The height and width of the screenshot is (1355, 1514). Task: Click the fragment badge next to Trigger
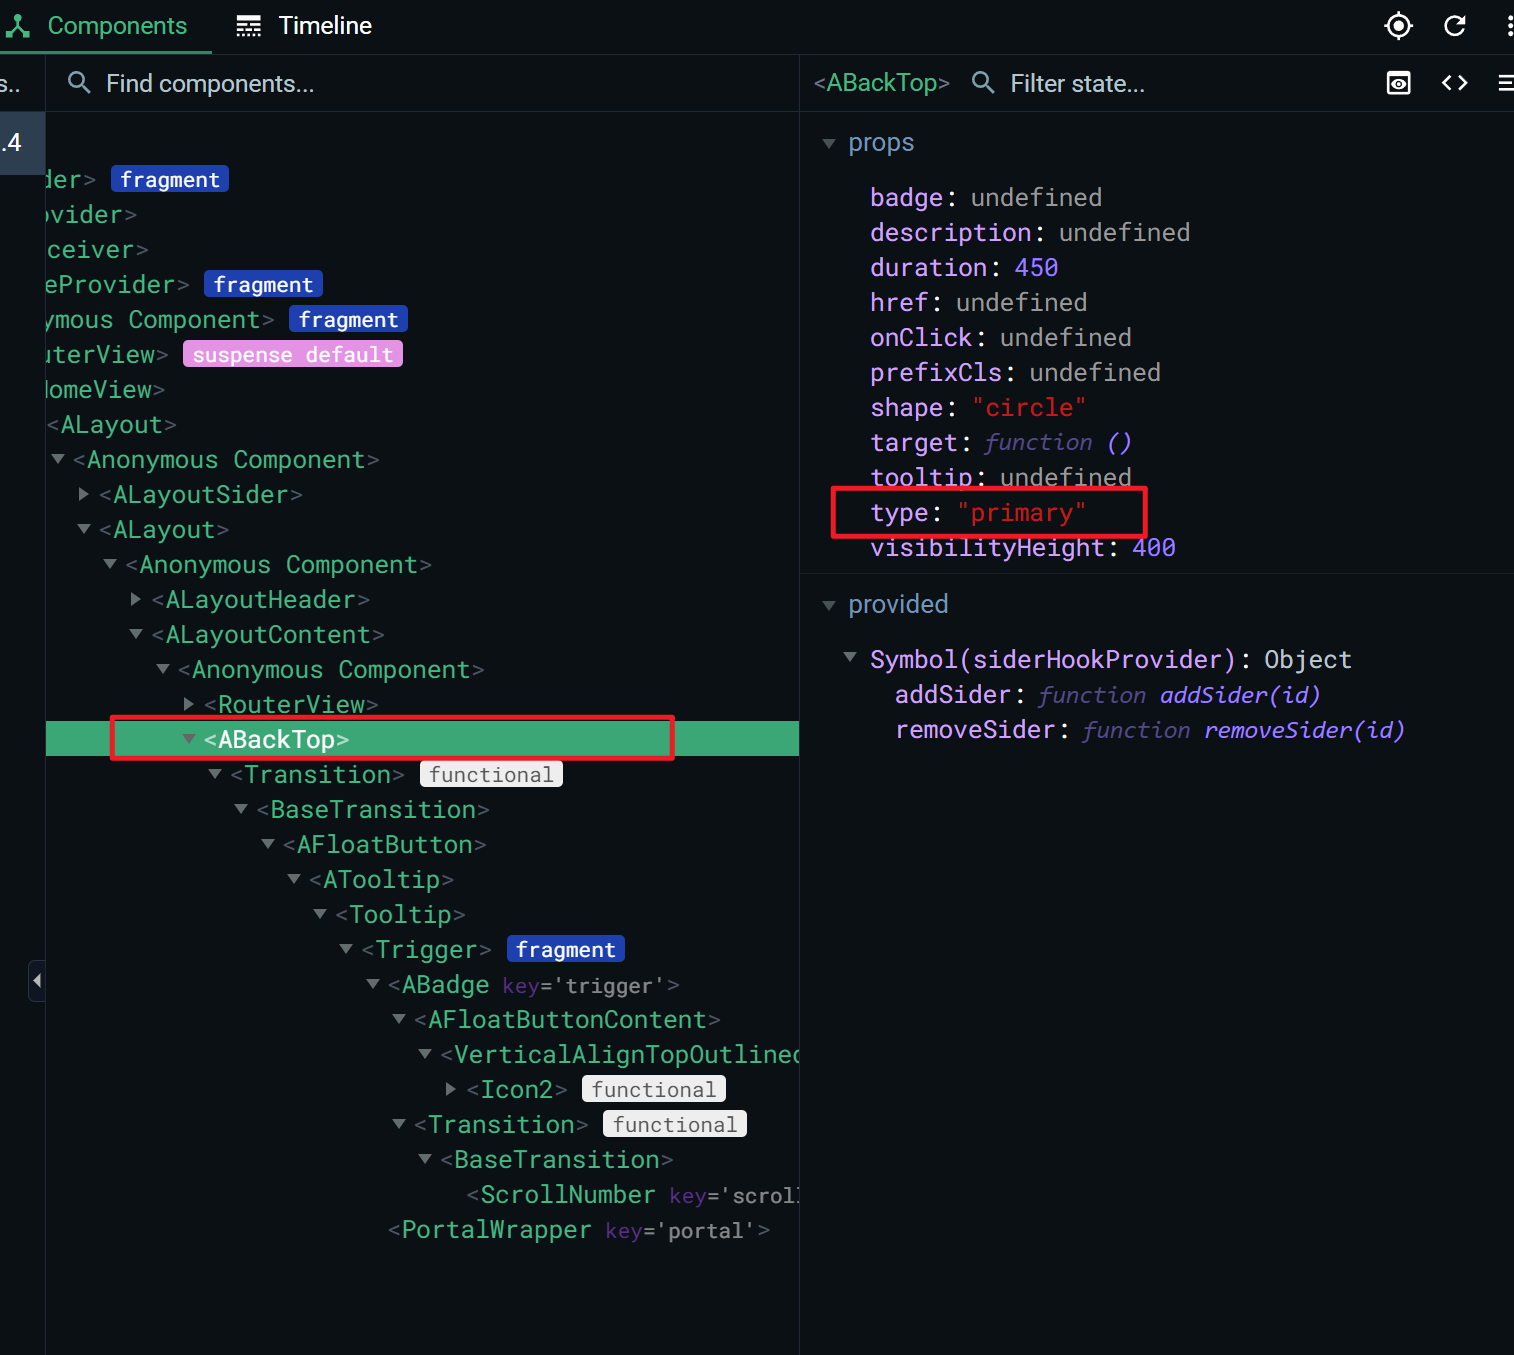(x=565, y=949)
